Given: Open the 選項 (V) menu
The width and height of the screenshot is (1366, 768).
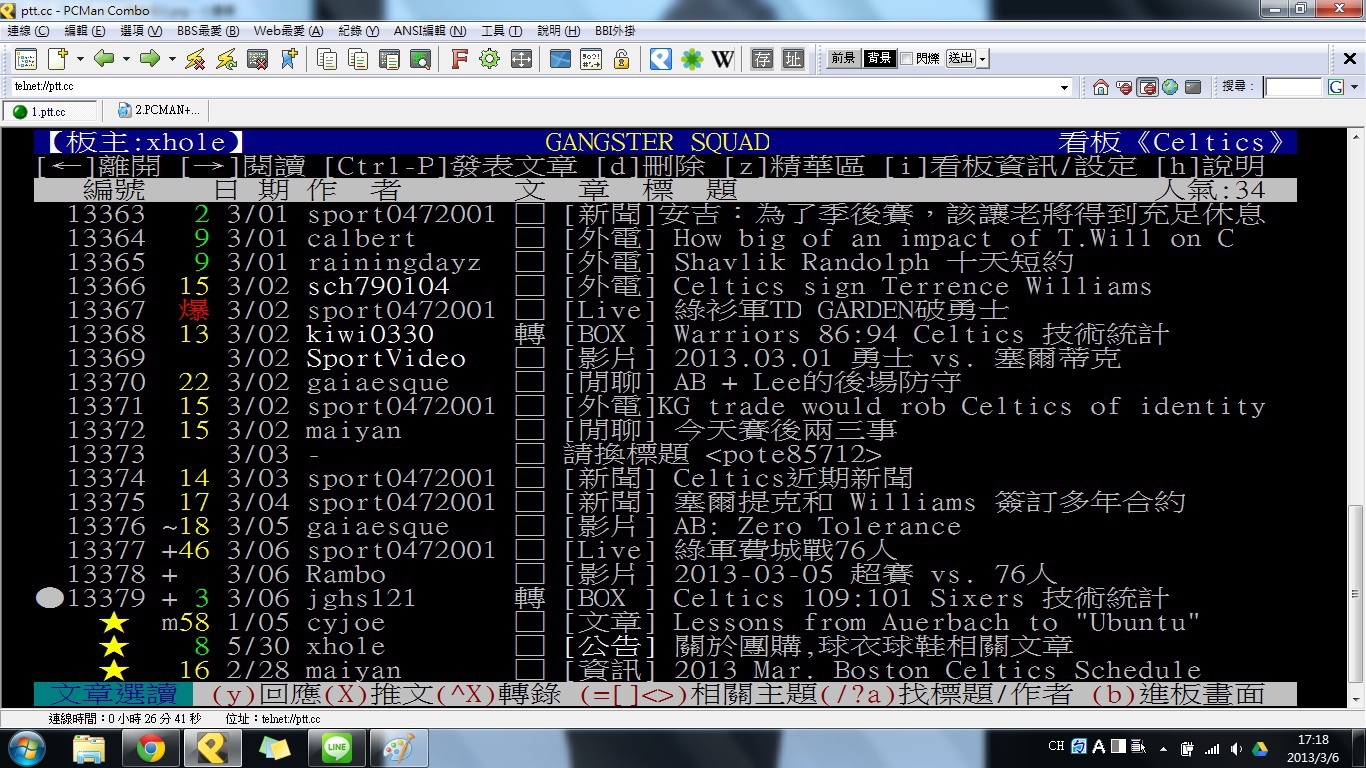Looking at the screenshot, I should coord(141,31).
